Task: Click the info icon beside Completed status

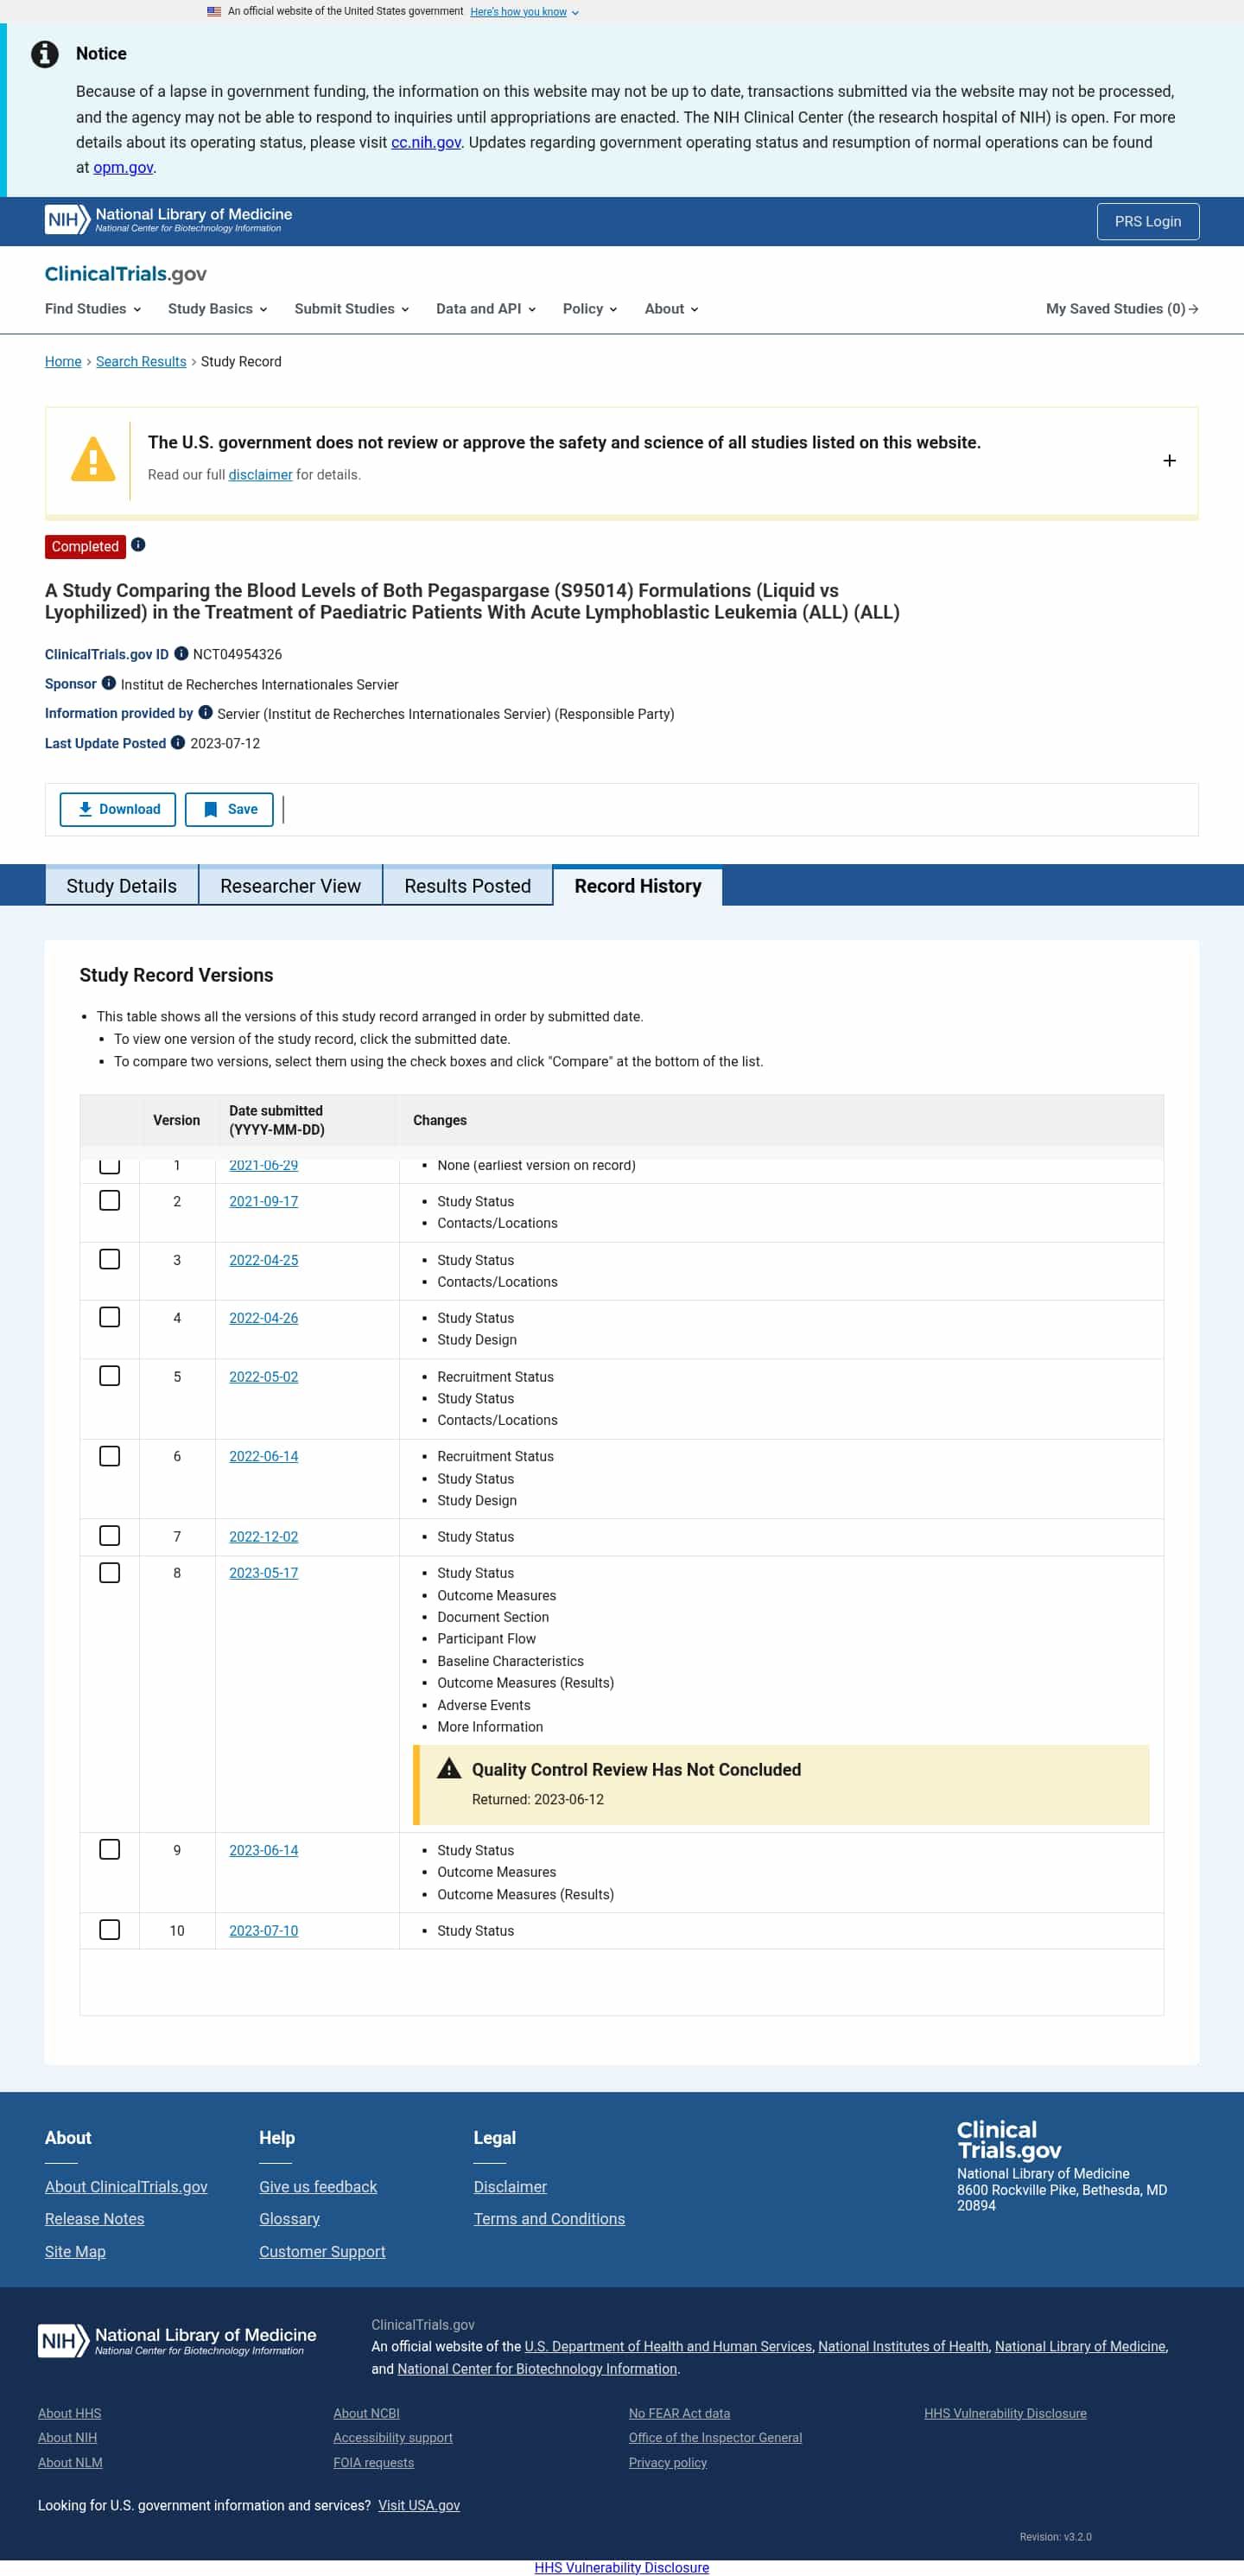Action: 139,545
